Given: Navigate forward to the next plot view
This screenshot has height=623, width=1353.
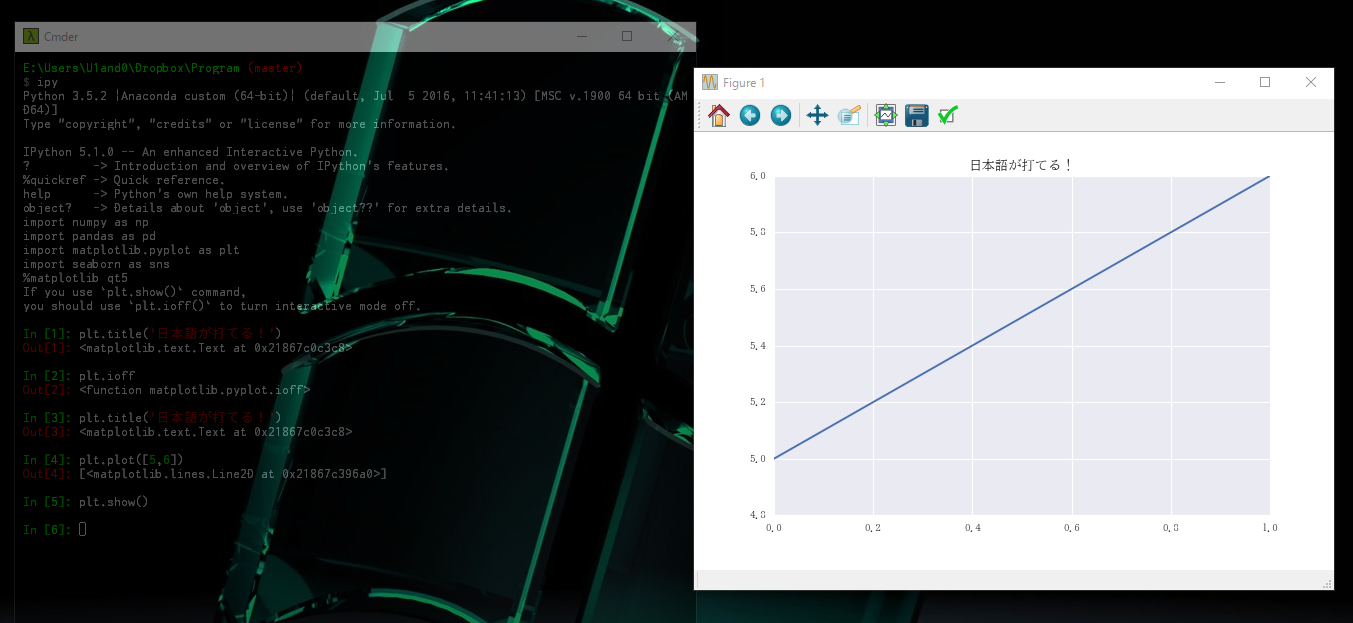Looking at the screenshot, I should (780, 115).
